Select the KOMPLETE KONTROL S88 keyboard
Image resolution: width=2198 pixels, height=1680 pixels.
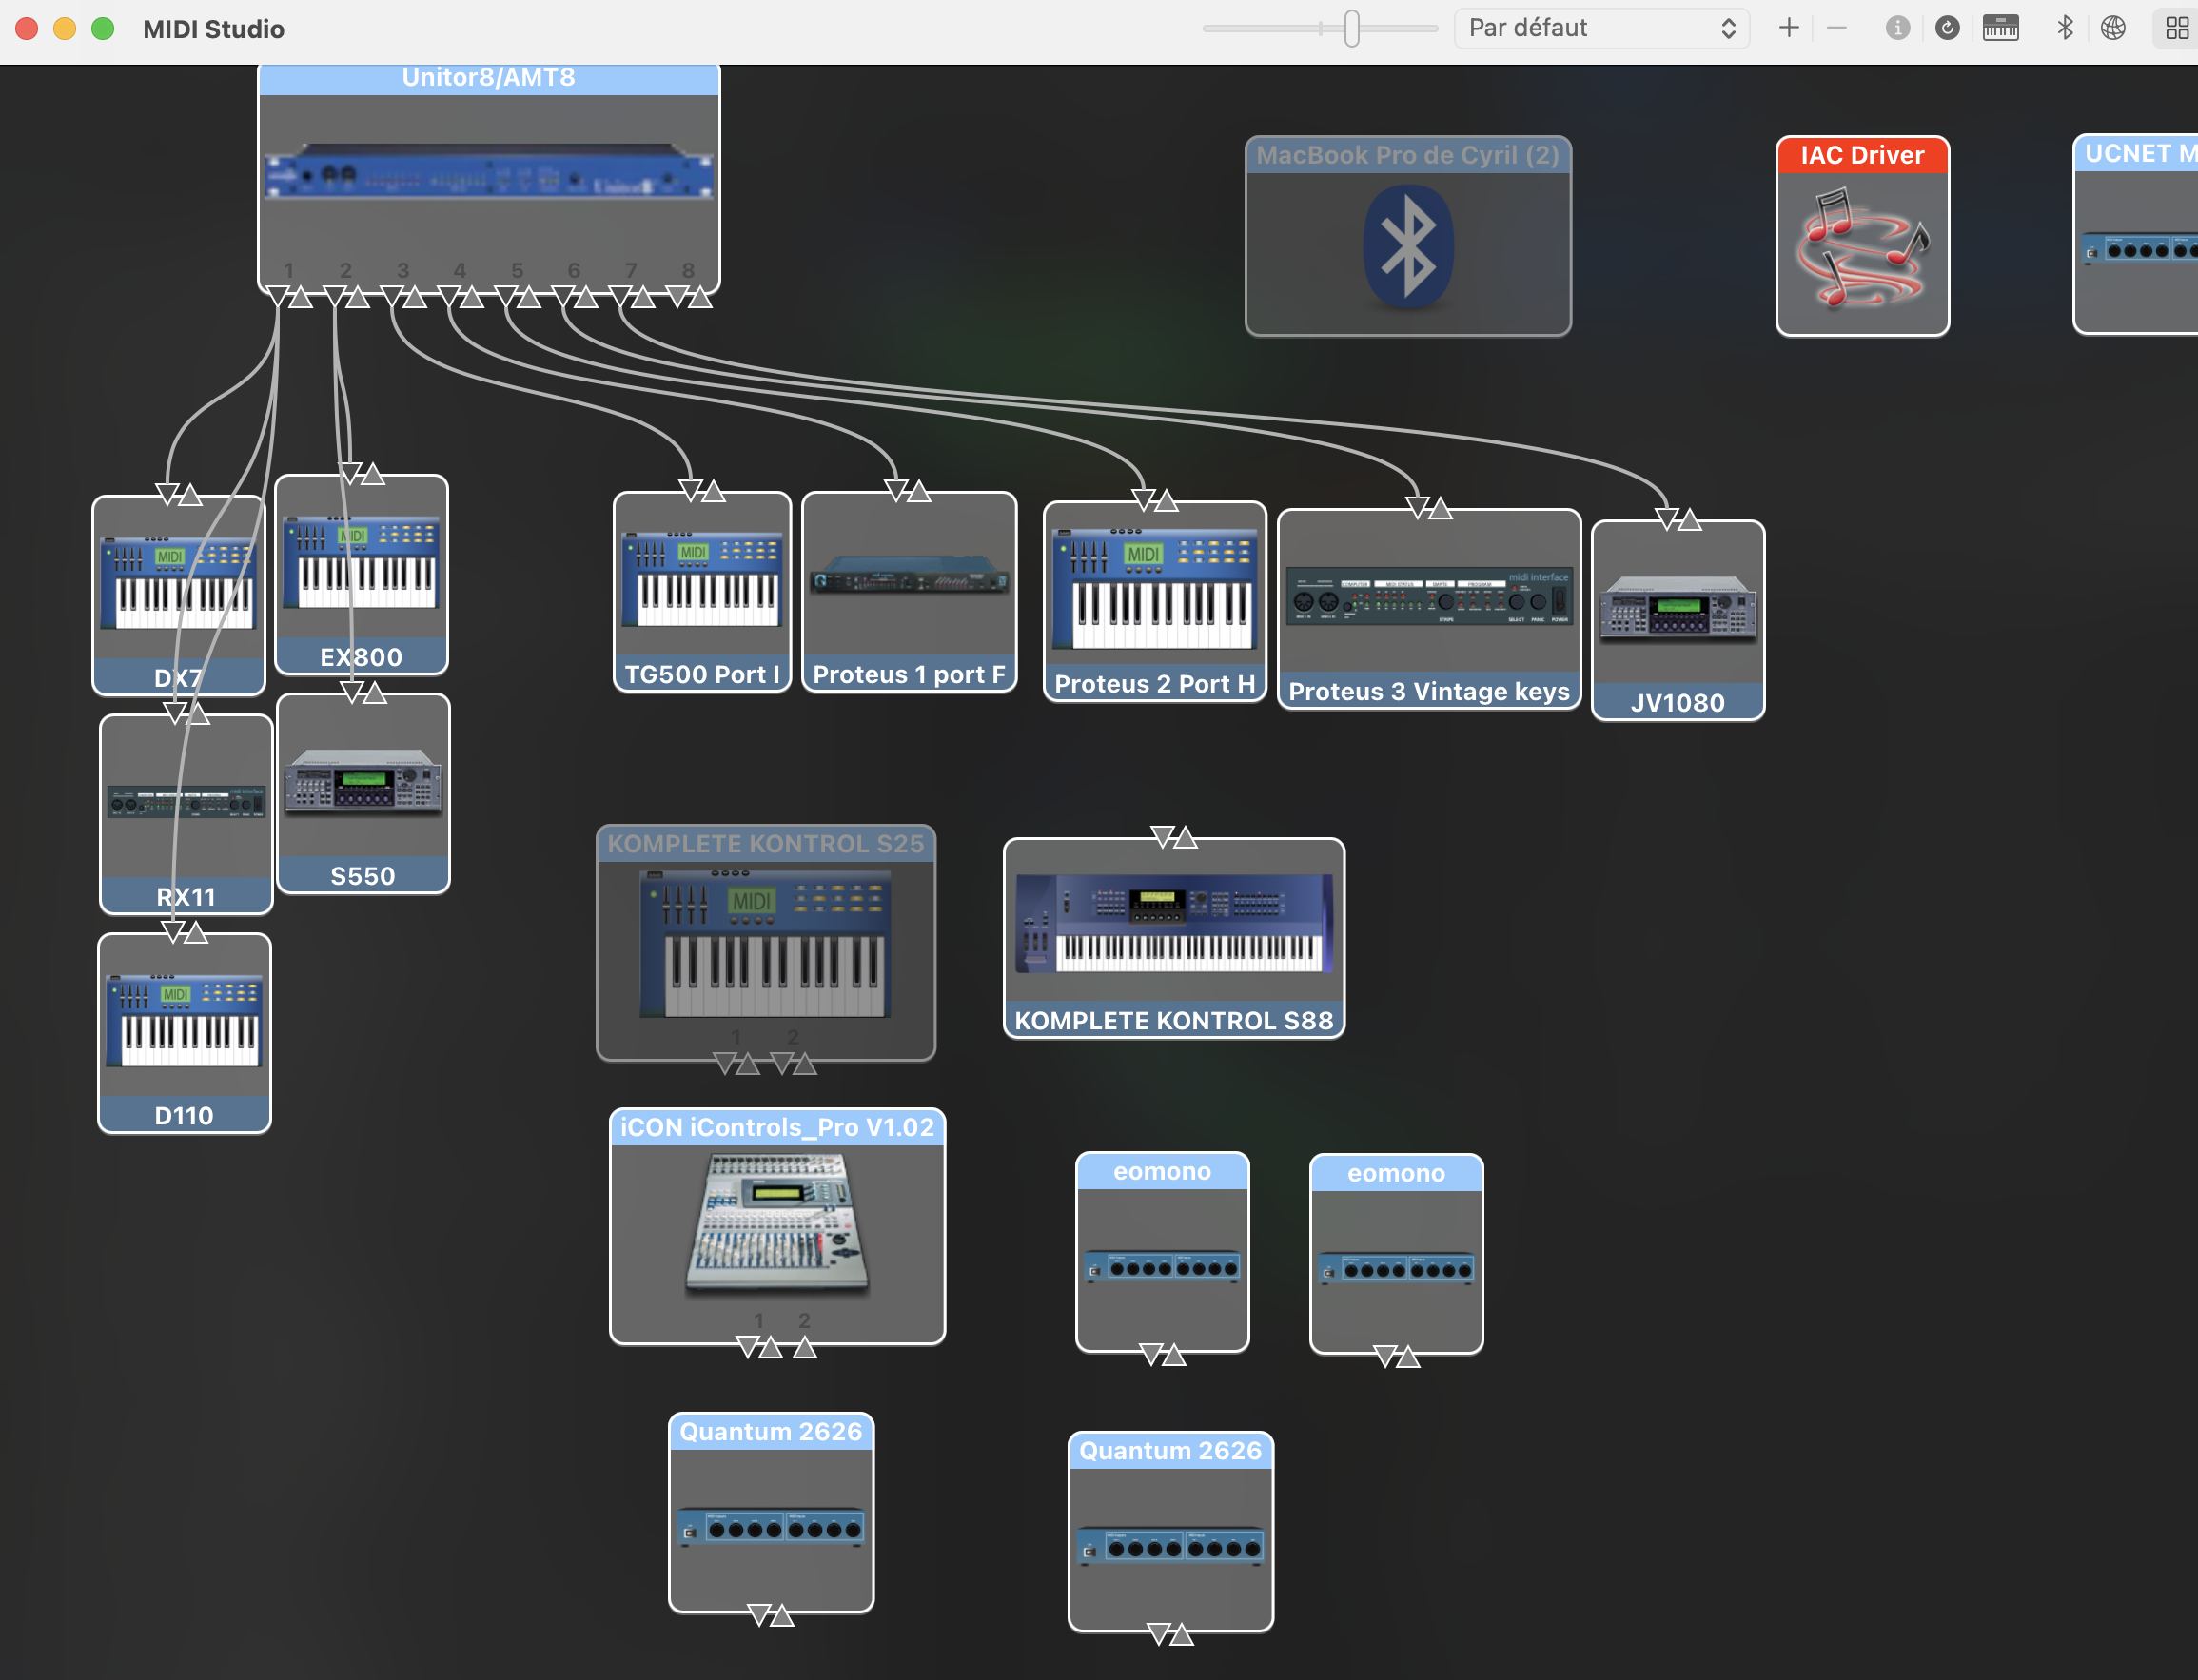point(1173,925)
